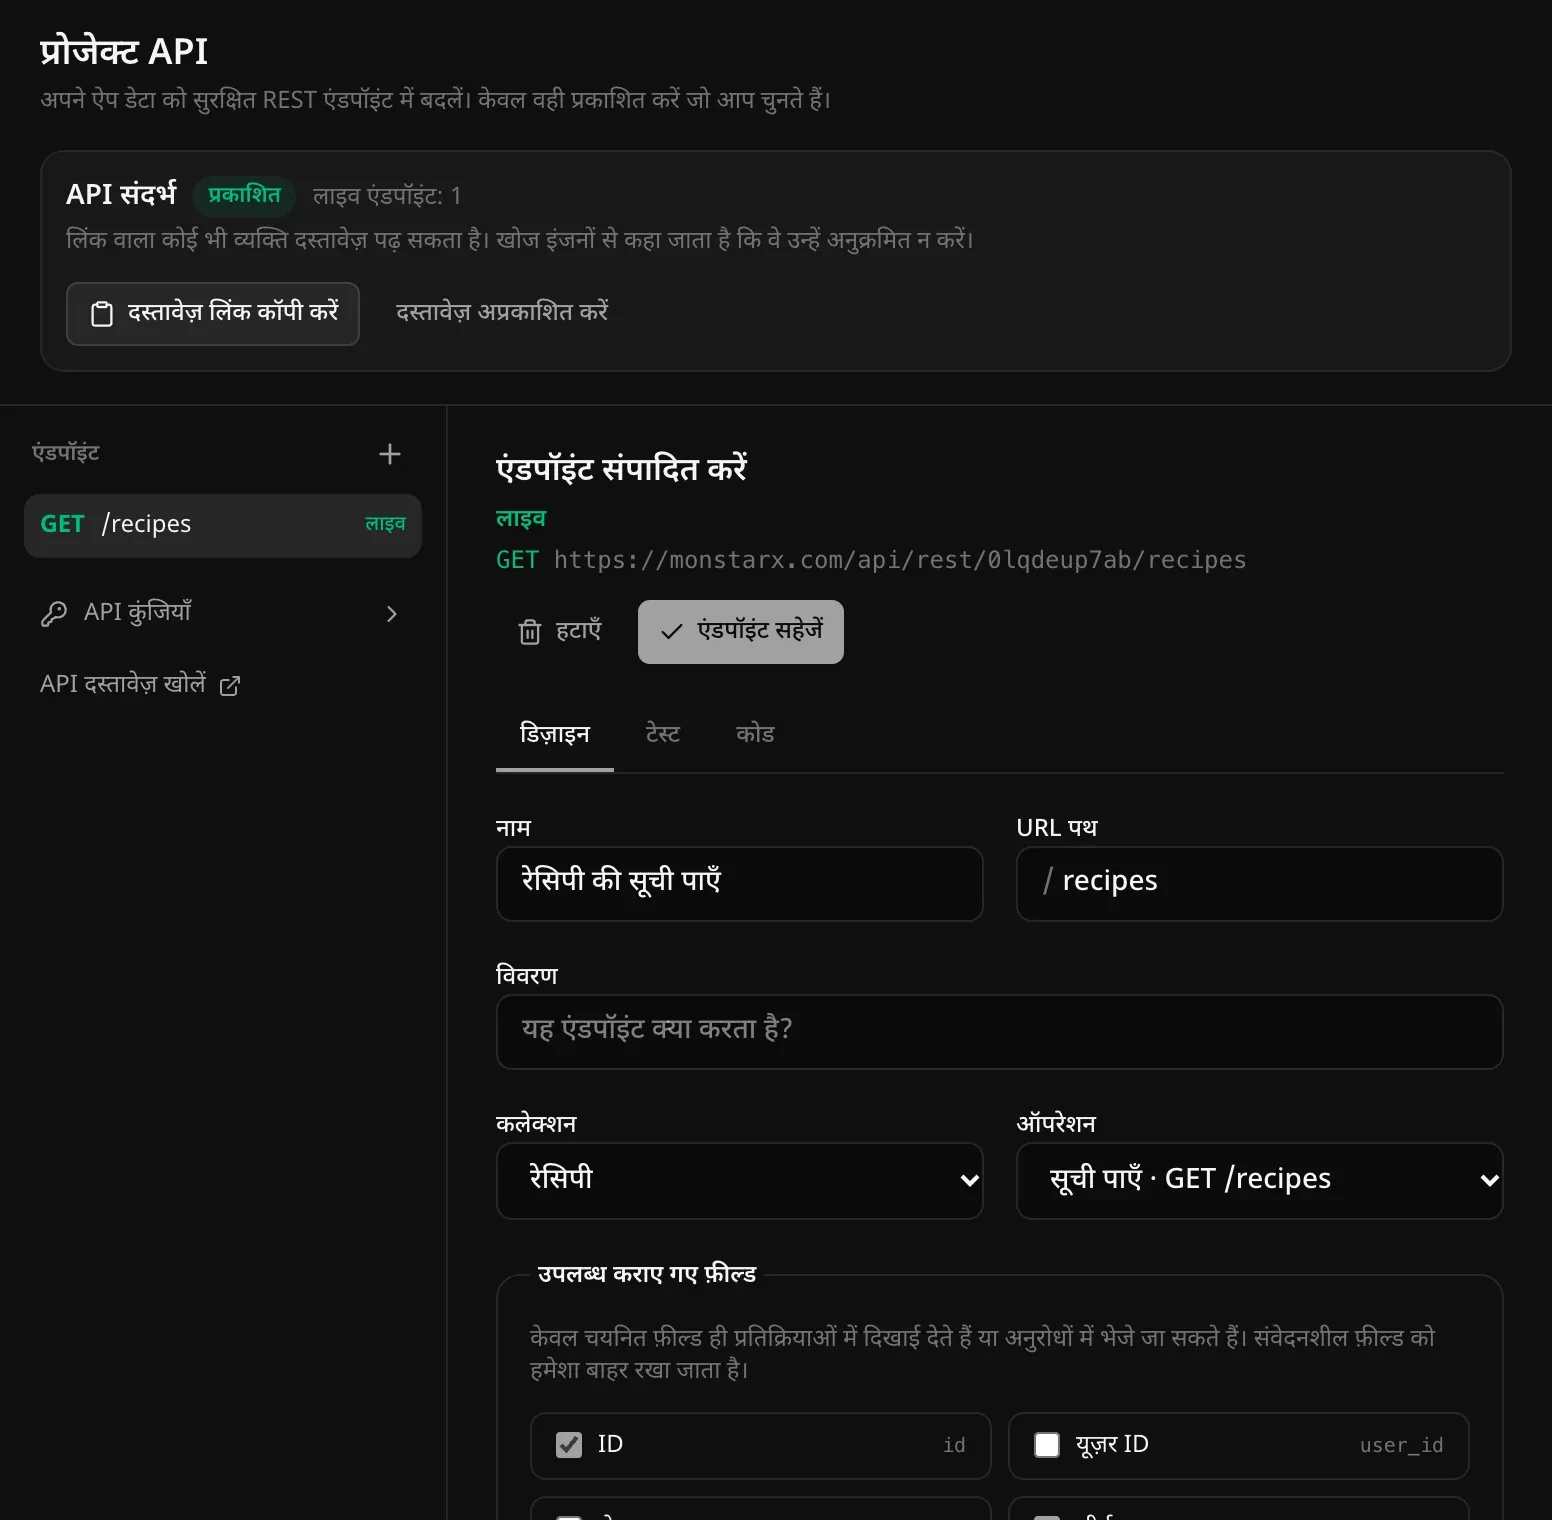Screen dimensions: 1552x1520
Task: Click the user_id field key text
Action: (1401, 1446)
